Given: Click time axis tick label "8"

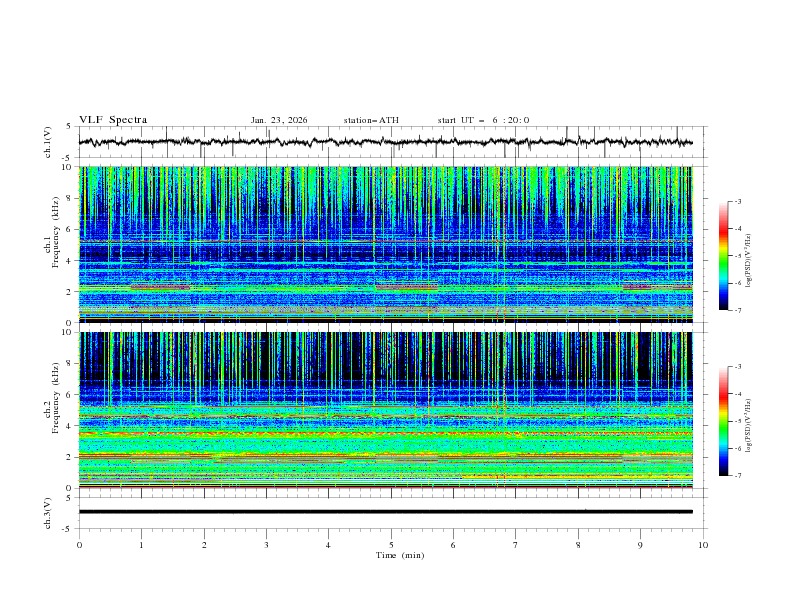Looking at the screenshot, I should 578,545.
